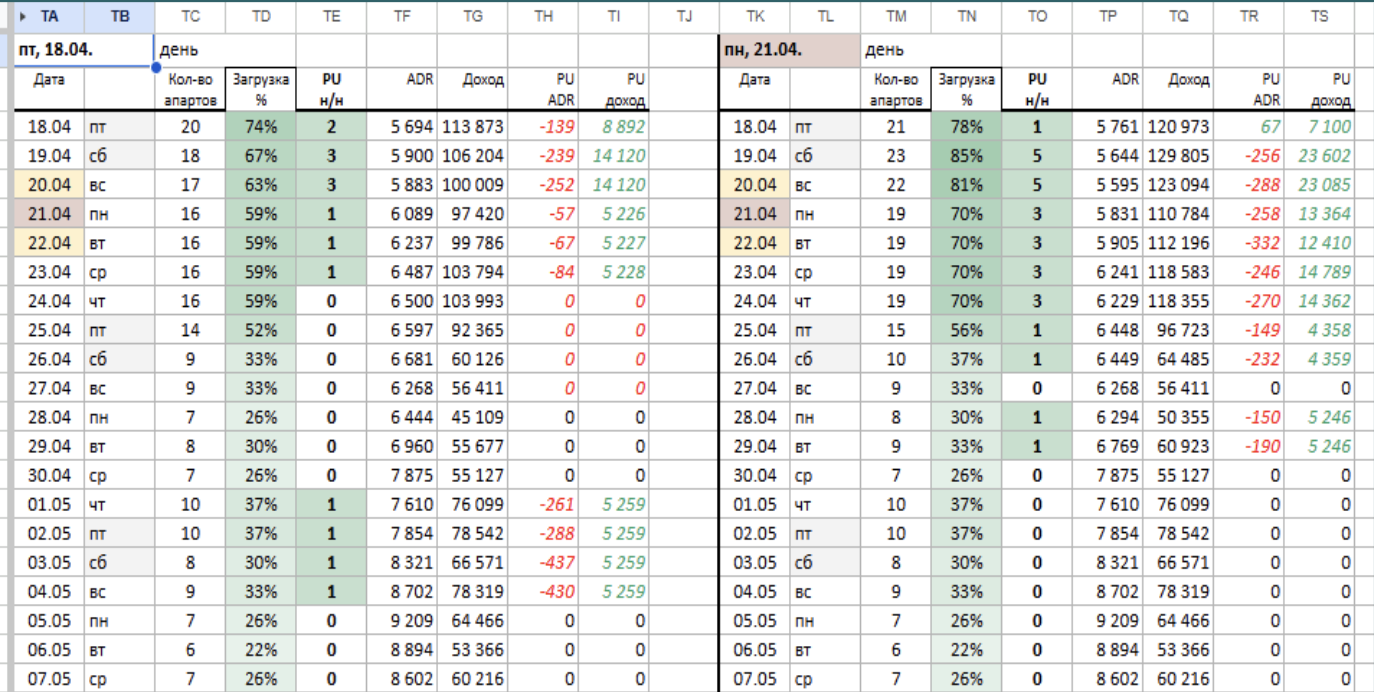The width and height of the screenshot is (1374, 692).
Task: Click the ADR value 6 500
Action: (x=401, y=301)
